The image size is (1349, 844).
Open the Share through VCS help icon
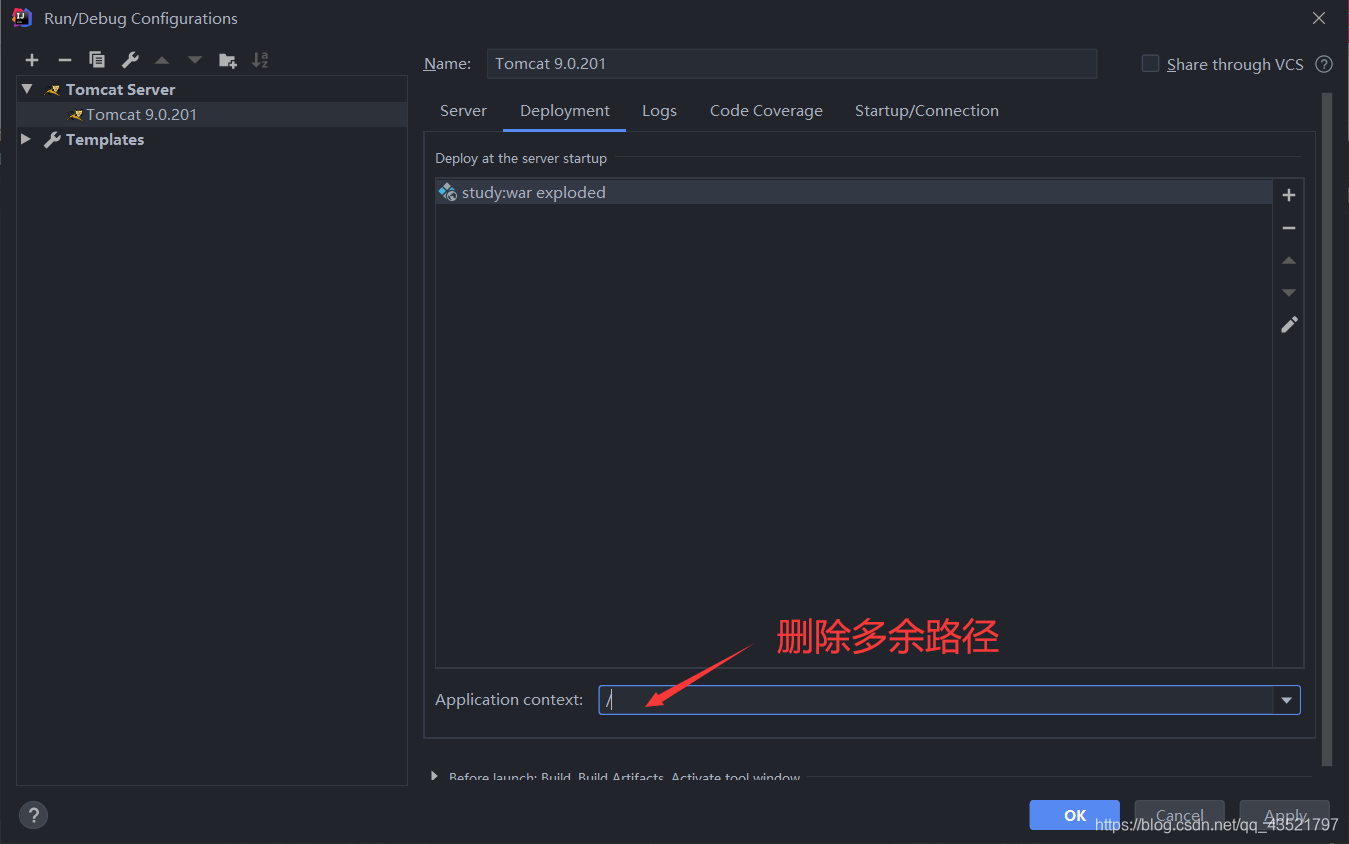tap(1324, 64)
